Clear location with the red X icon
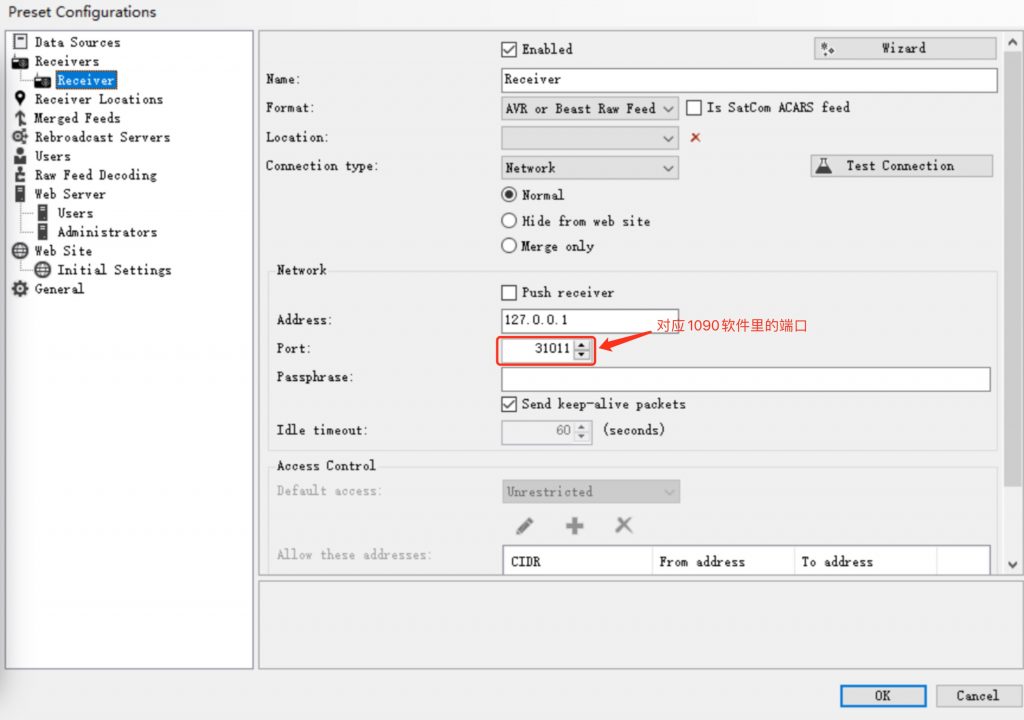 (695, 137)
